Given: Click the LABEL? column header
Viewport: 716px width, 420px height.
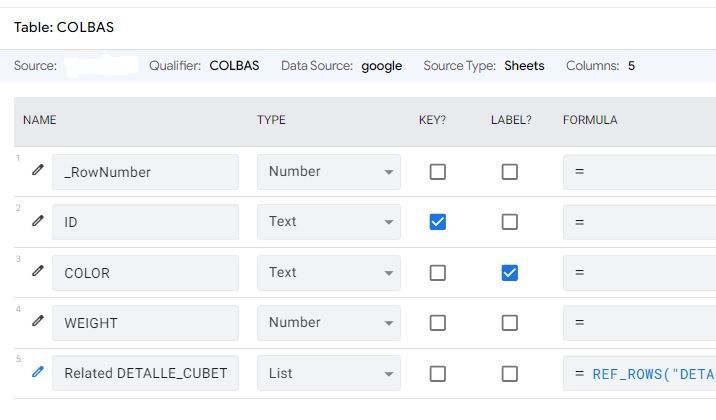Looking at the screenshot, I should tap(511, 120).
